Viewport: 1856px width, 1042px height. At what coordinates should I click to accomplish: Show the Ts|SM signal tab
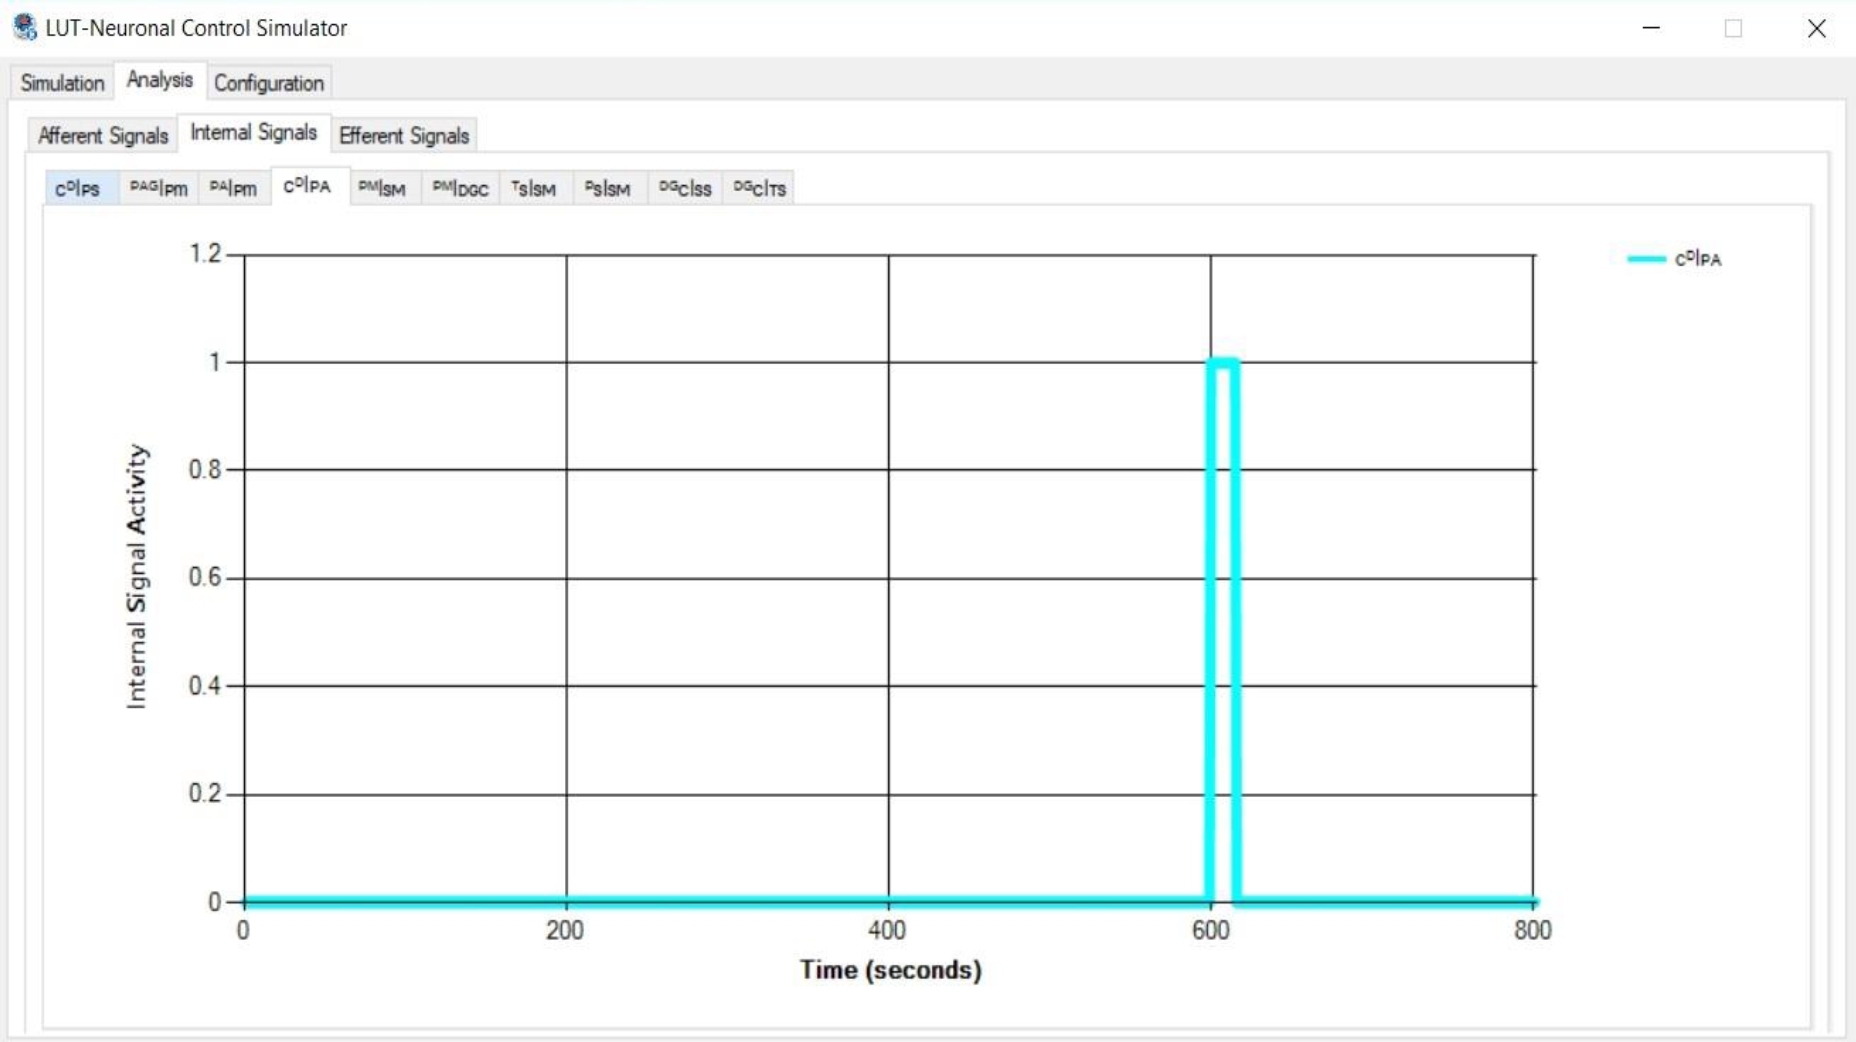point(533,188)
